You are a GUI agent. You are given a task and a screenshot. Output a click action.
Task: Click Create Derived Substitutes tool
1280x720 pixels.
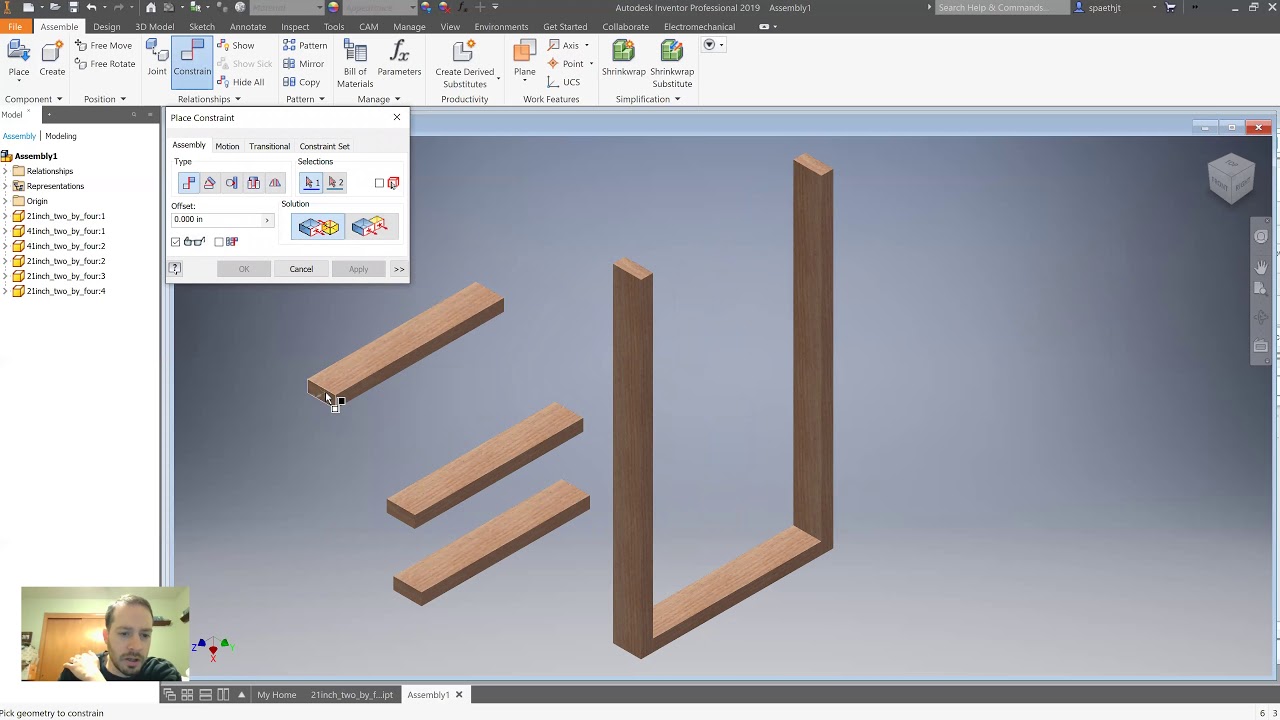(465, 65)
